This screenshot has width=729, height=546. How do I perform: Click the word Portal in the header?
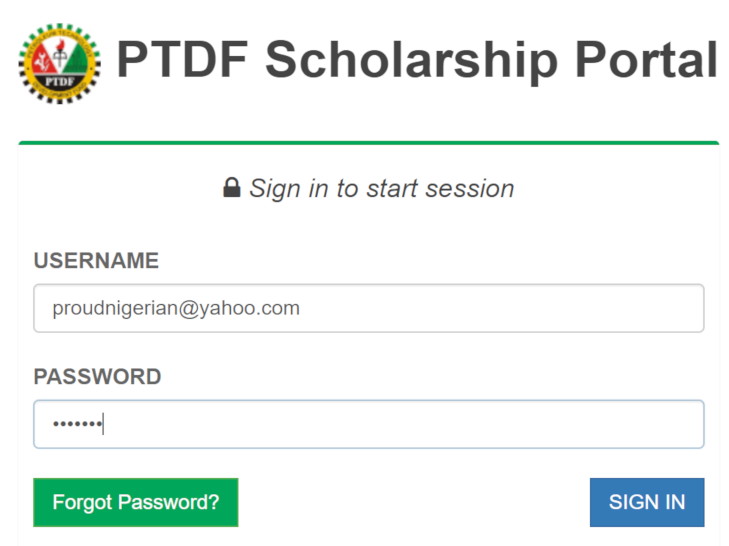click(x=646, y=59)
